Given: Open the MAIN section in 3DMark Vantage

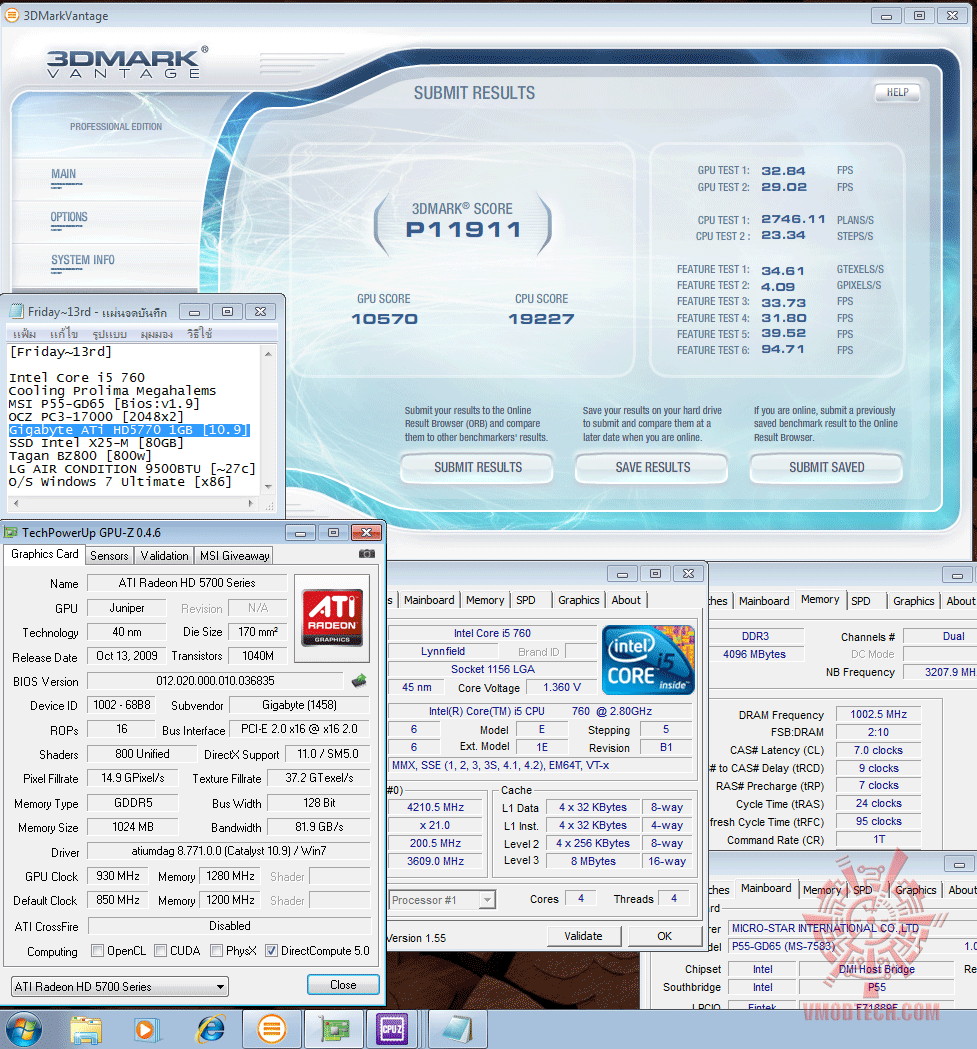Looking at the screenshot, I should [x=64, y=174].
